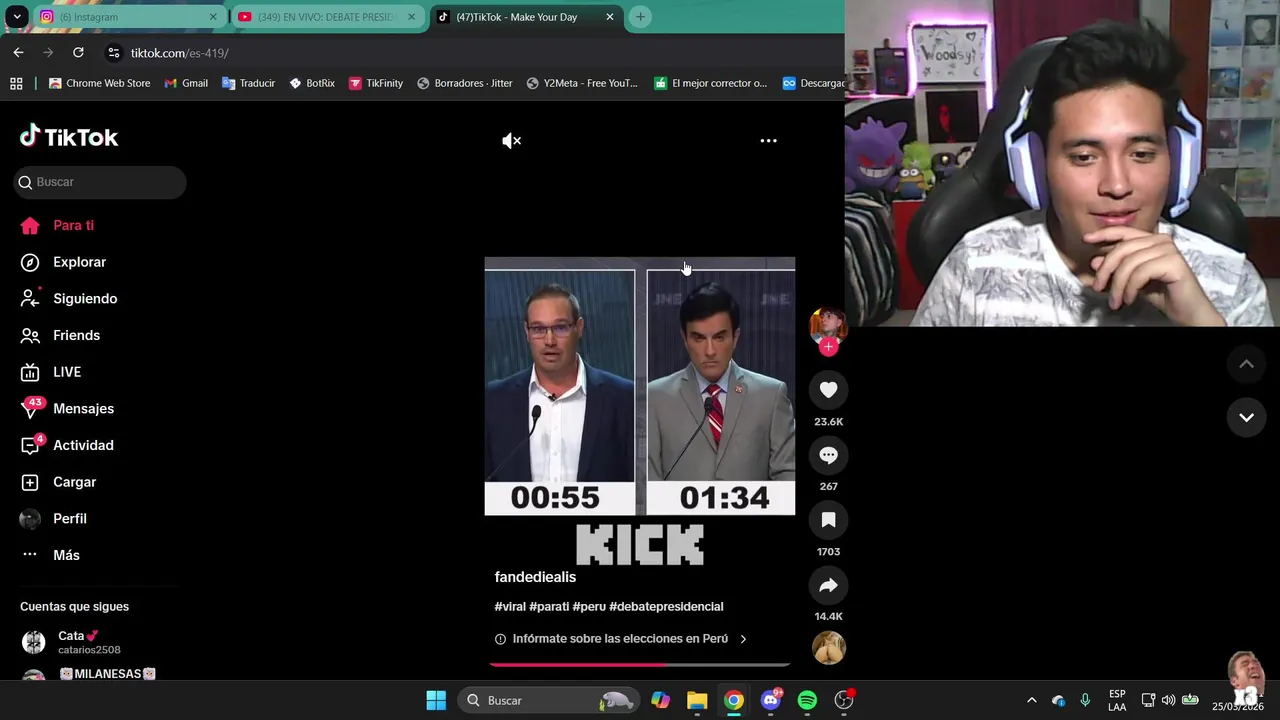The width and height of the screenshot is (1280, 720).
Task: Close the YouTube debate tab
Action: [x=411, y=17]
